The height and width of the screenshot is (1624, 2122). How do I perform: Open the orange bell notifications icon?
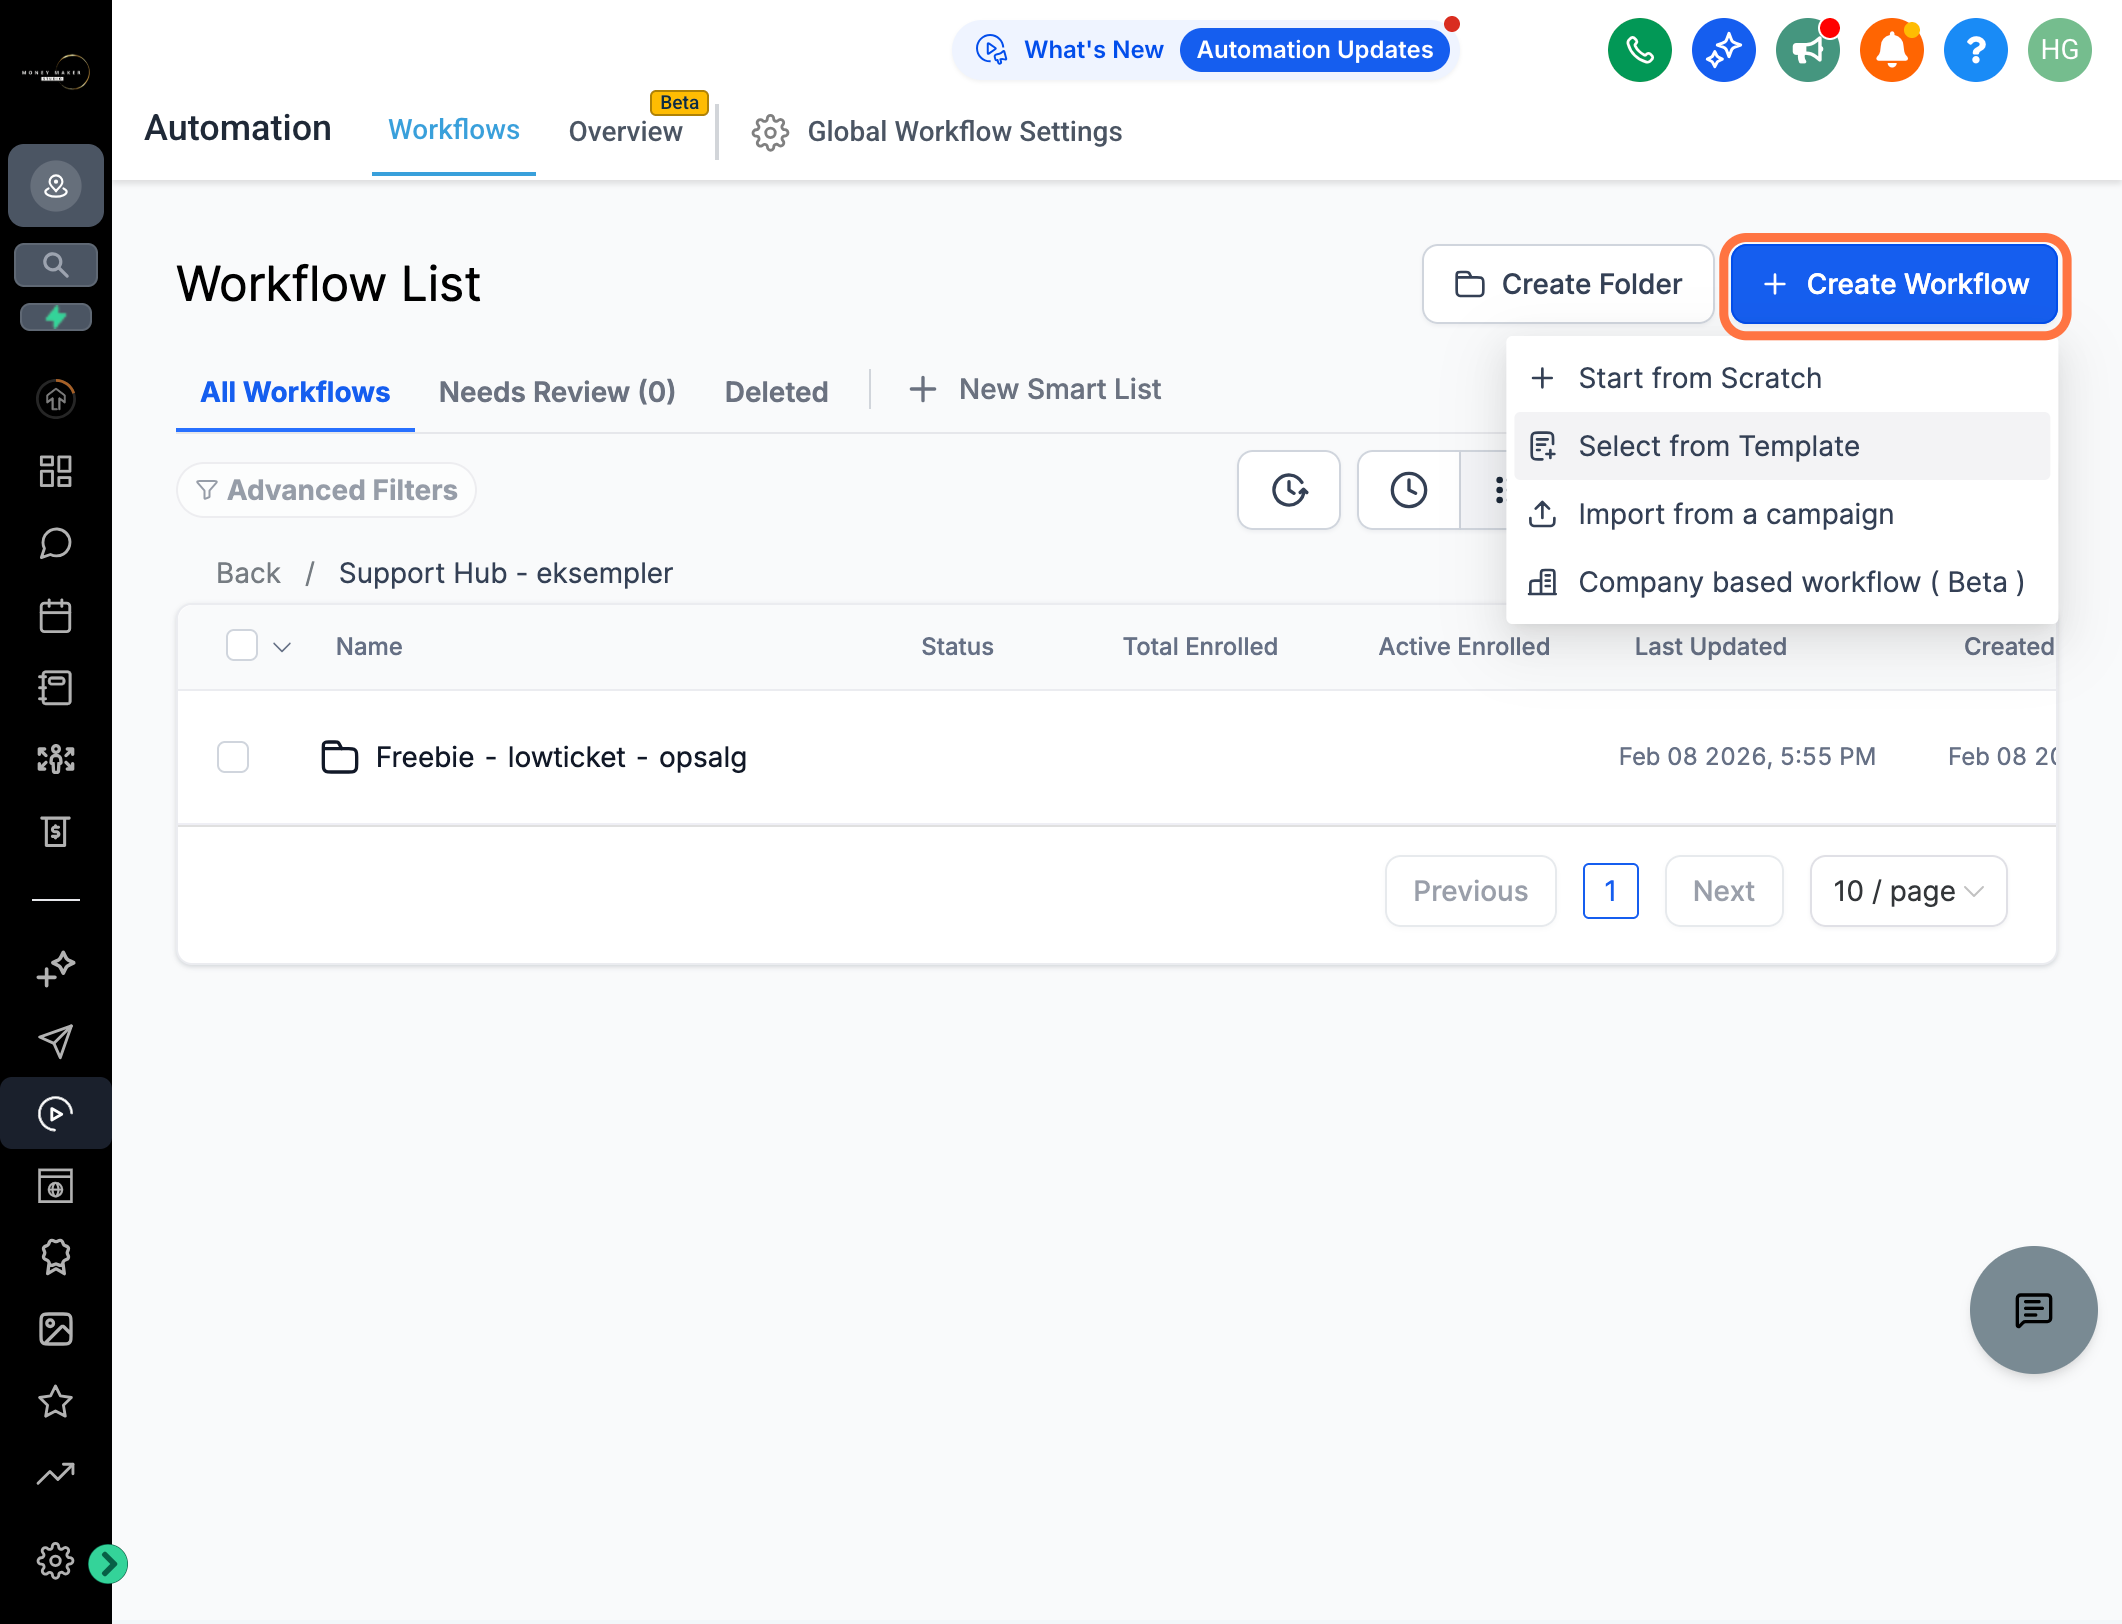point(1891,50)
